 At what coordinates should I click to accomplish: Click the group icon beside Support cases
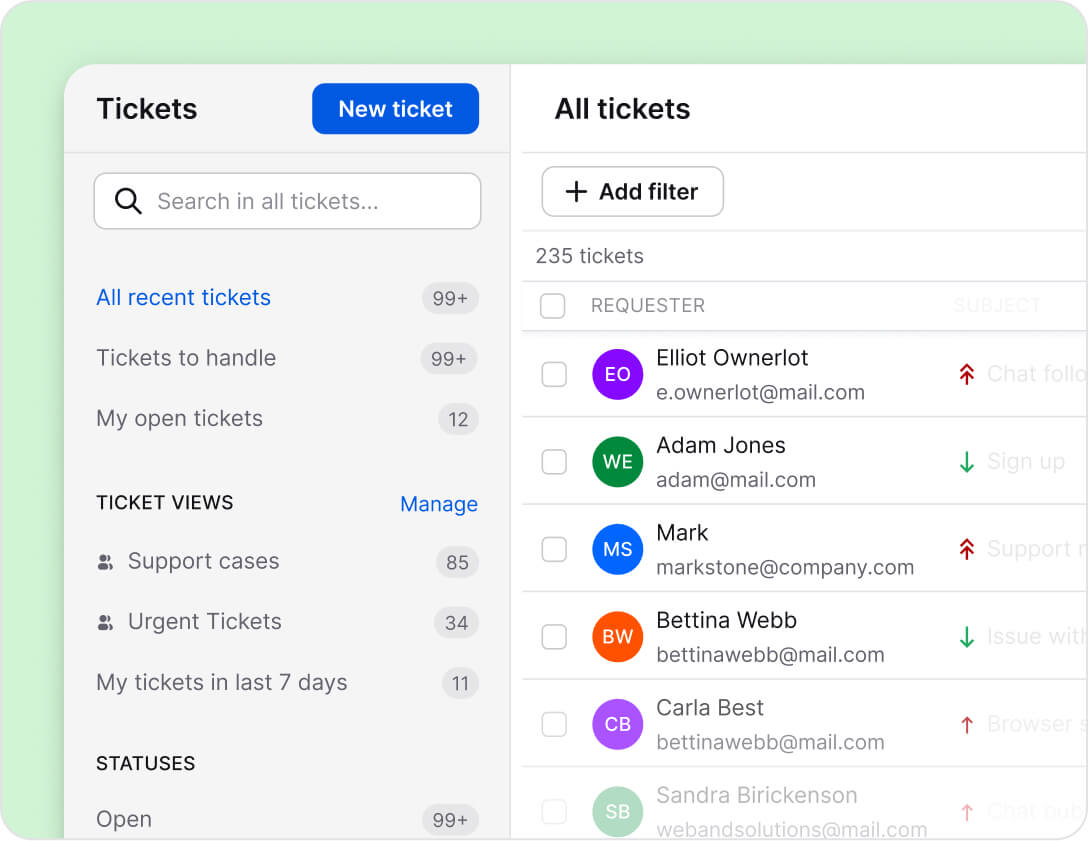point(106,562)
